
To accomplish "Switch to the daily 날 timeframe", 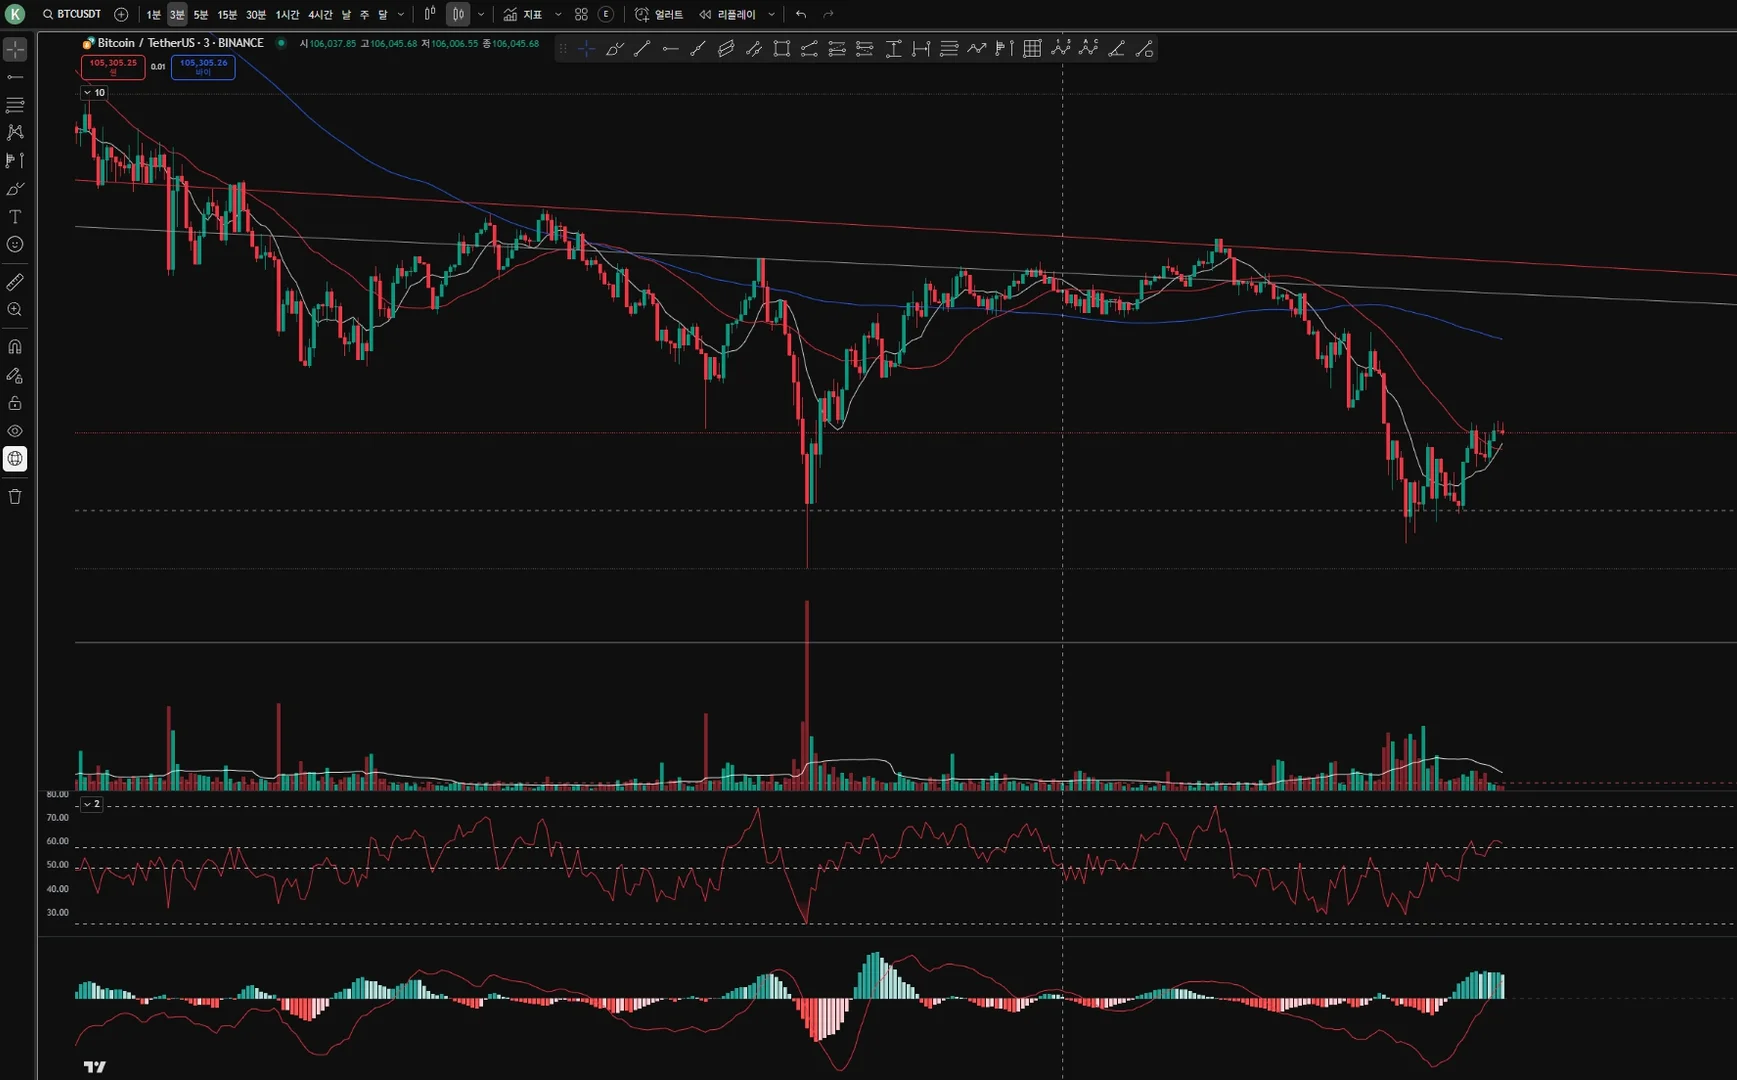I will click(346, 14).
